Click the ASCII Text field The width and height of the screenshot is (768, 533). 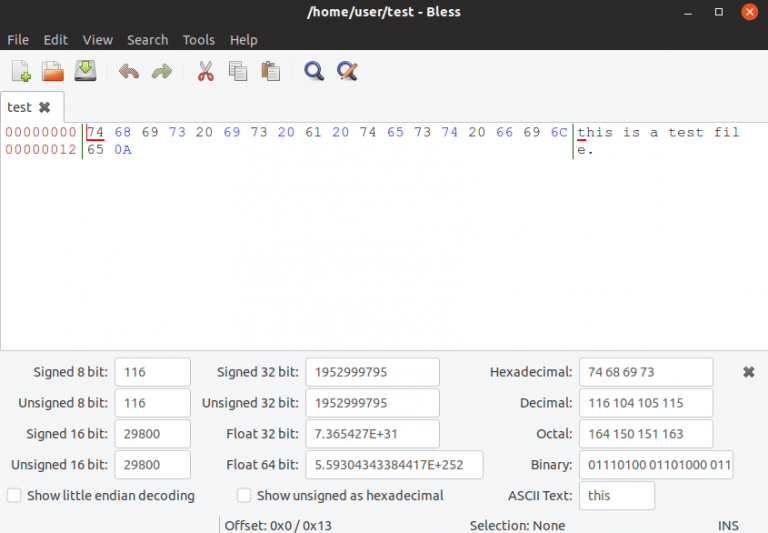616,496
